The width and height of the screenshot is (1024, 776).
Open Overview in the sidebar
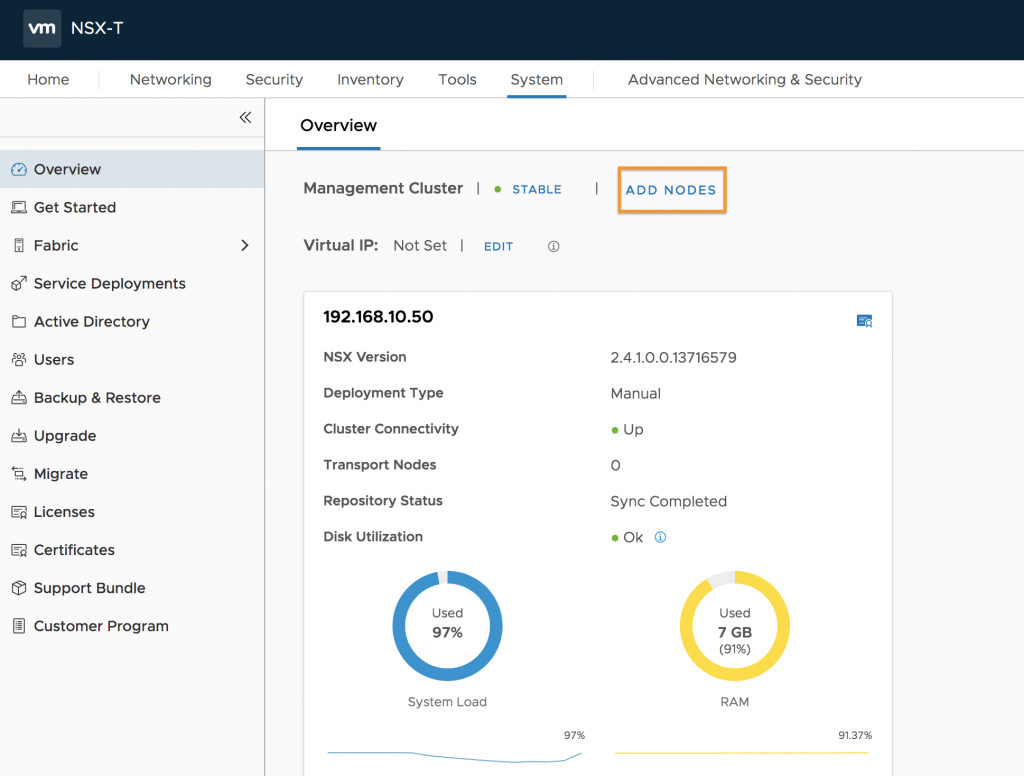[x=132, y=169]
